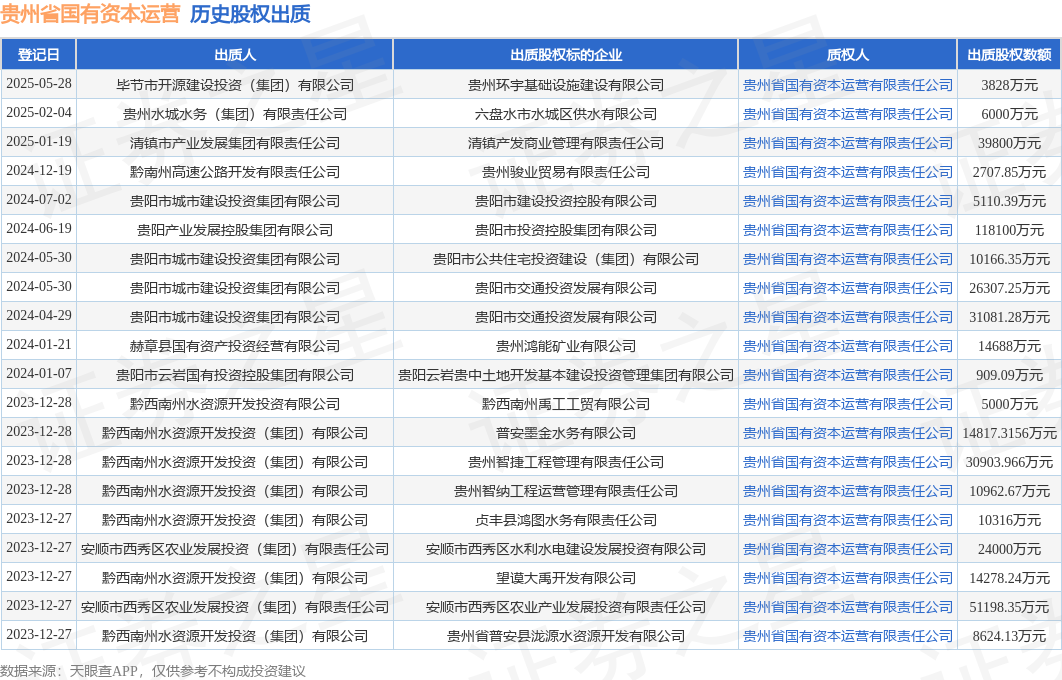The height and width of the screenshot is (680, 1062).
Task: Click company 贞丰县鸿图水务有限责任公司
Action: (566, 520)
